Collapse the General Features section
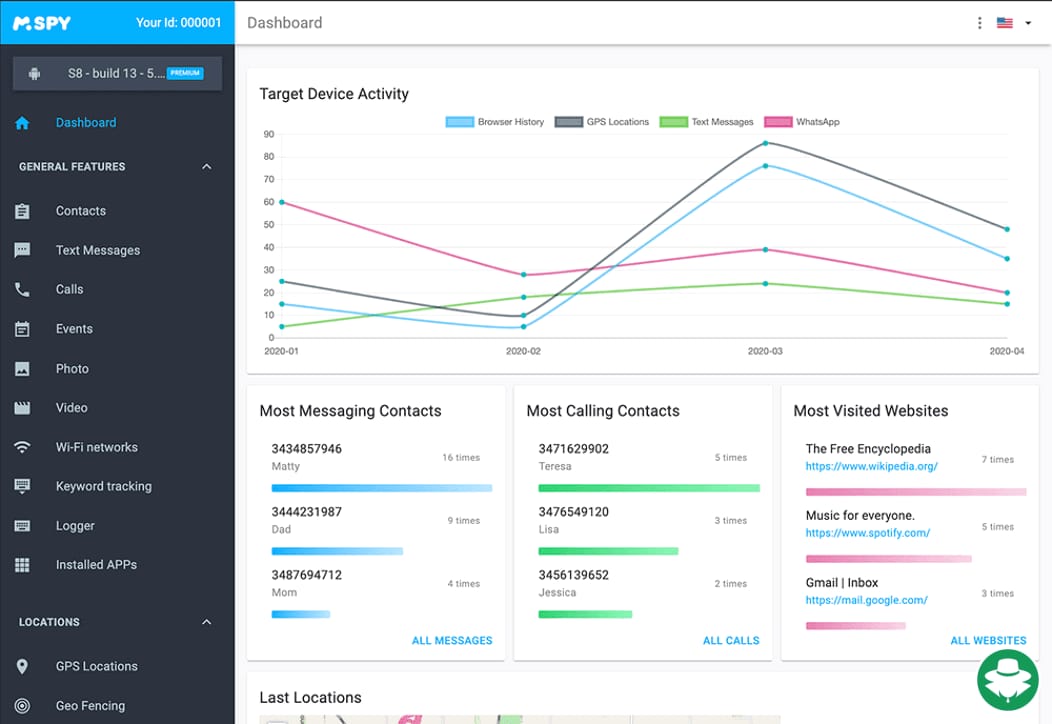1052x724 pixels. (206, 167)
